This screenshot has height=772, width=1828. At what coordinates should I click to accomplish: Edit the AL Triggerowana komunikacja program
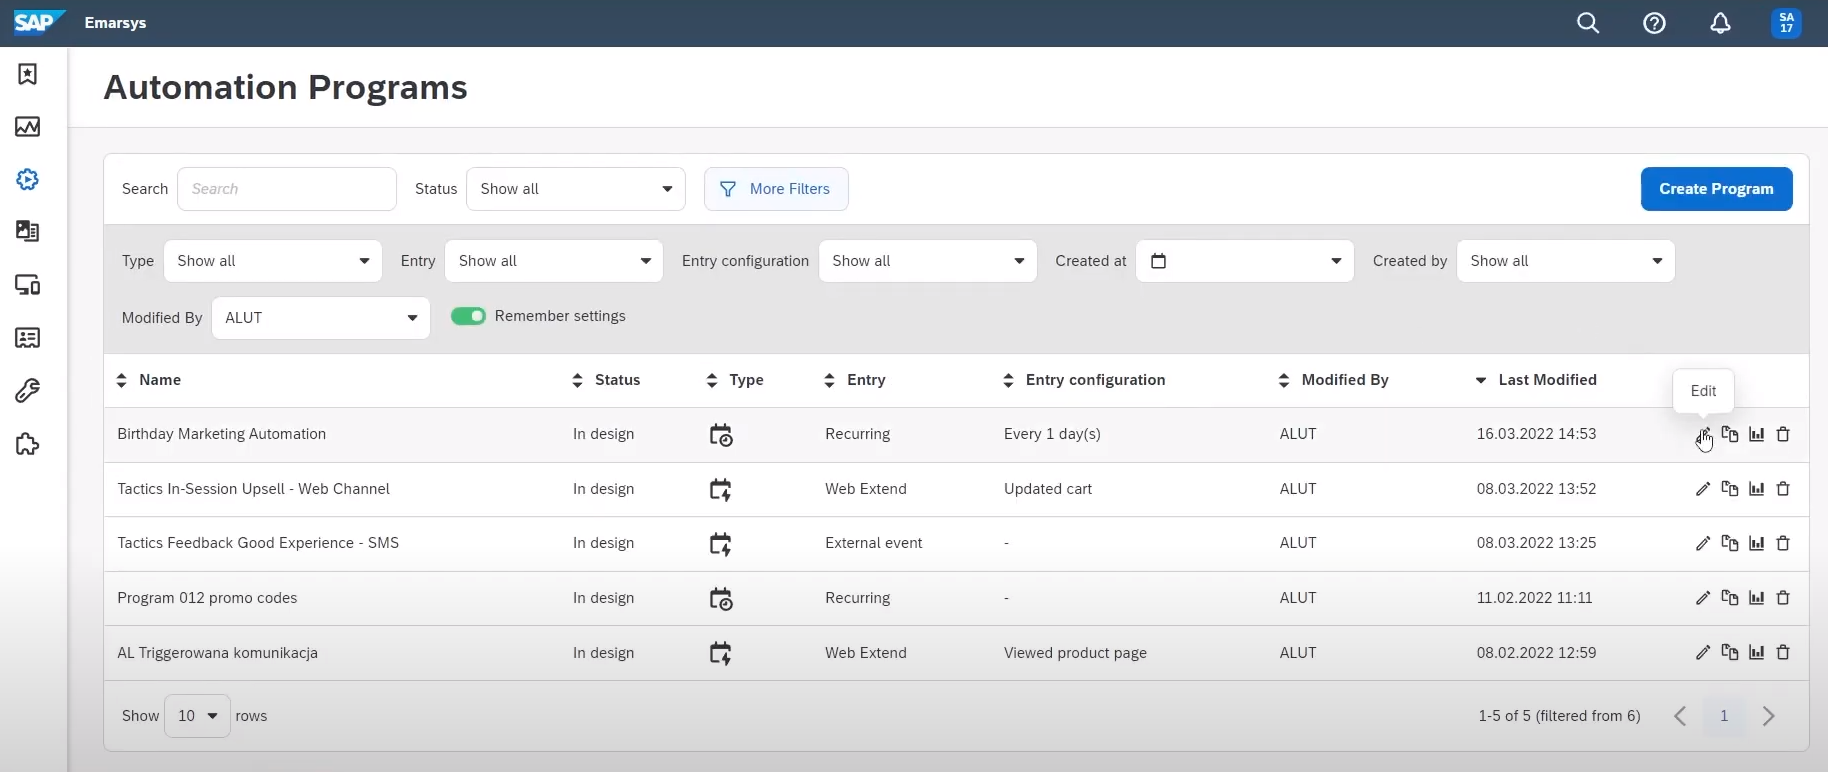(x=1702, y=653)
